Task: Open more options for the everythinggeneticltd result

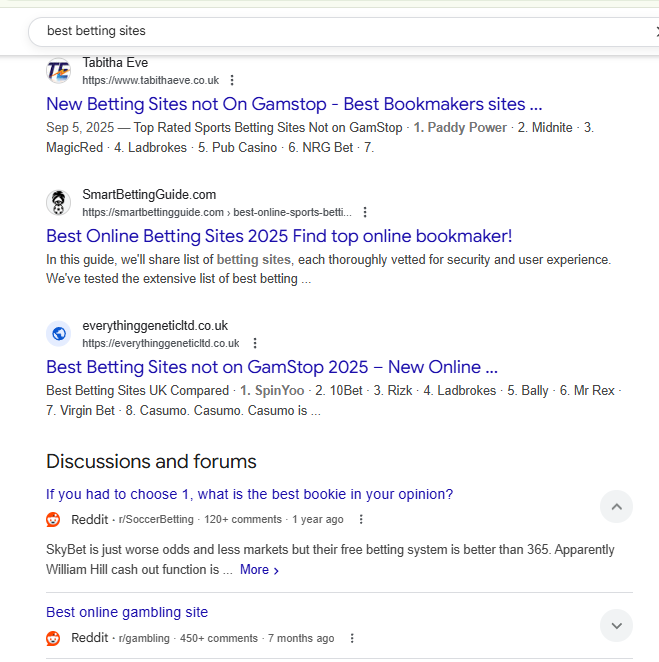Action: 255,343
